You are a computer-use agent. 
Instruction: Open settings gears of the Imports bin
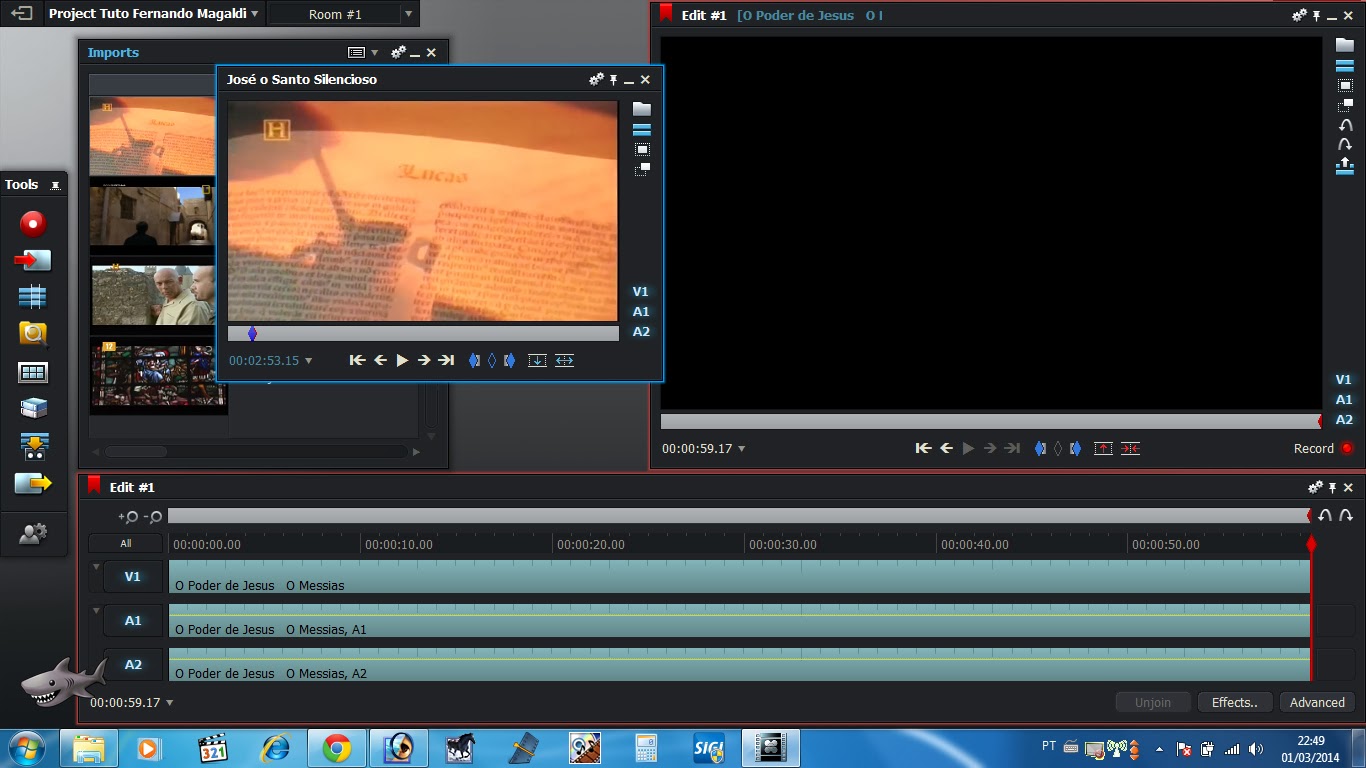[x=398, y=52]
